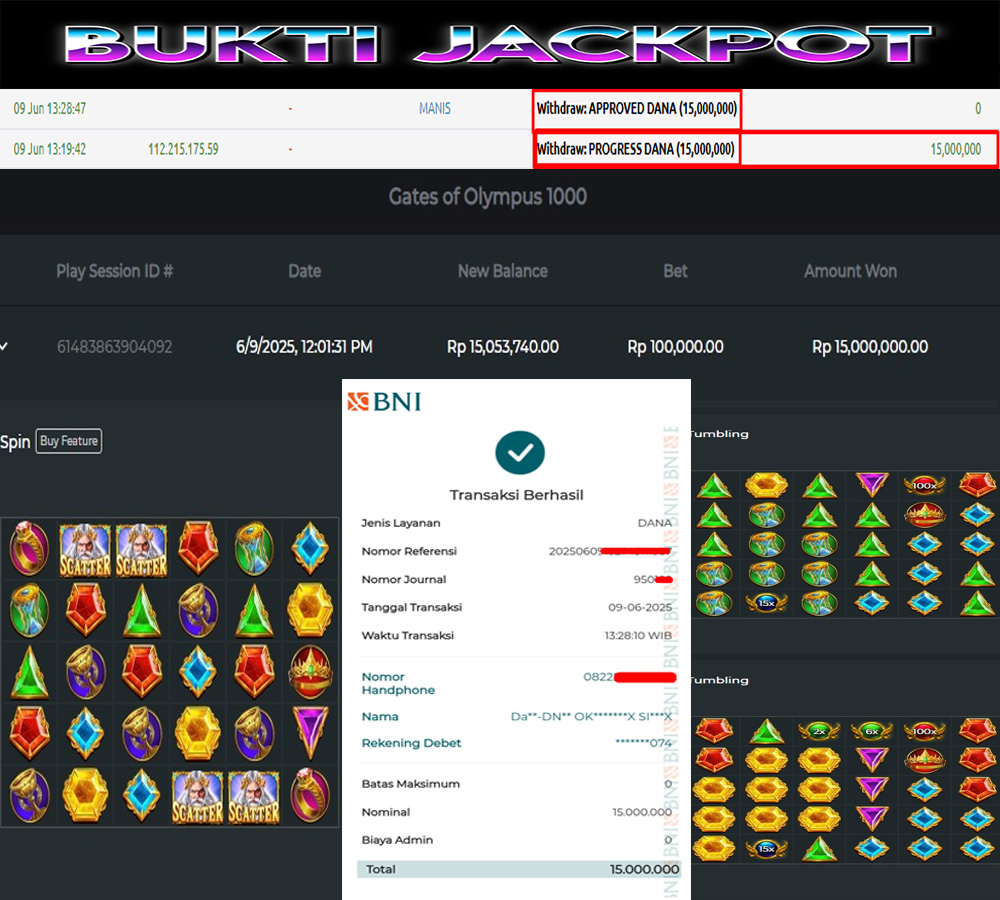Viewport: 1000px width, 900px height.
Task: Click the 100x orb in upper Tumbling grid
Action: pos(924,485)
